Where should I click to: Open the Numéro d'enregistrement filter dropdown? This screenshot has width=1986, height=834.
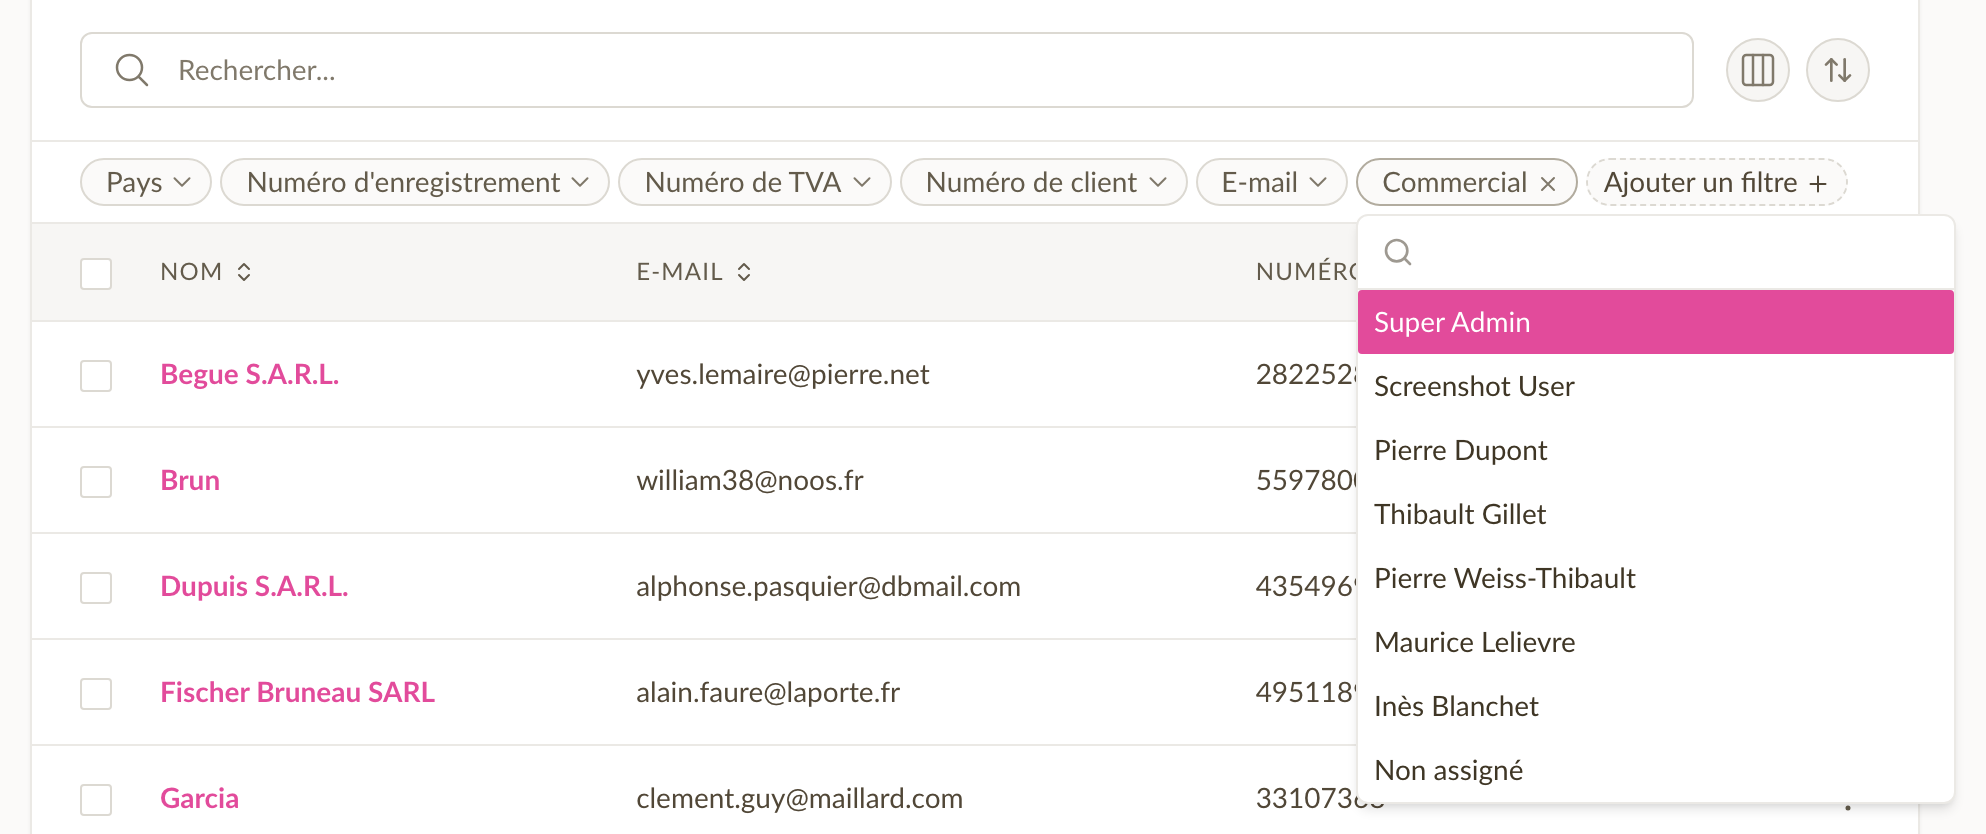(415, 182)
